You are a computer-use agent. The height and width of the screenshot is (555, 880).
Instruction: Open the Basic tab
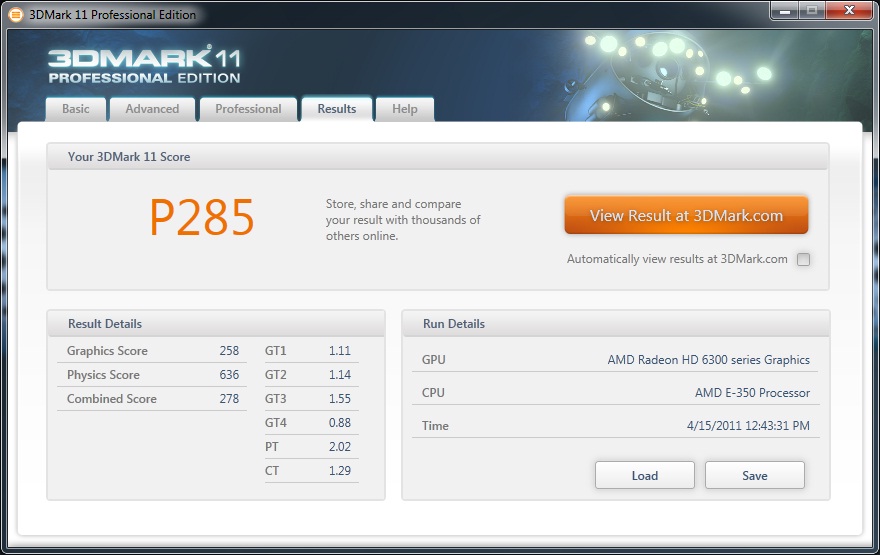(76, 109)
